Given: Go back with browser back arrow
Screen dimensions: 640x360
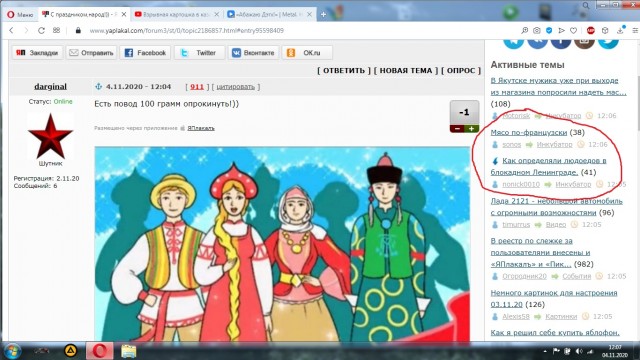Looking at the screenshot, I should pyautogui.click(x=11, y=30).
